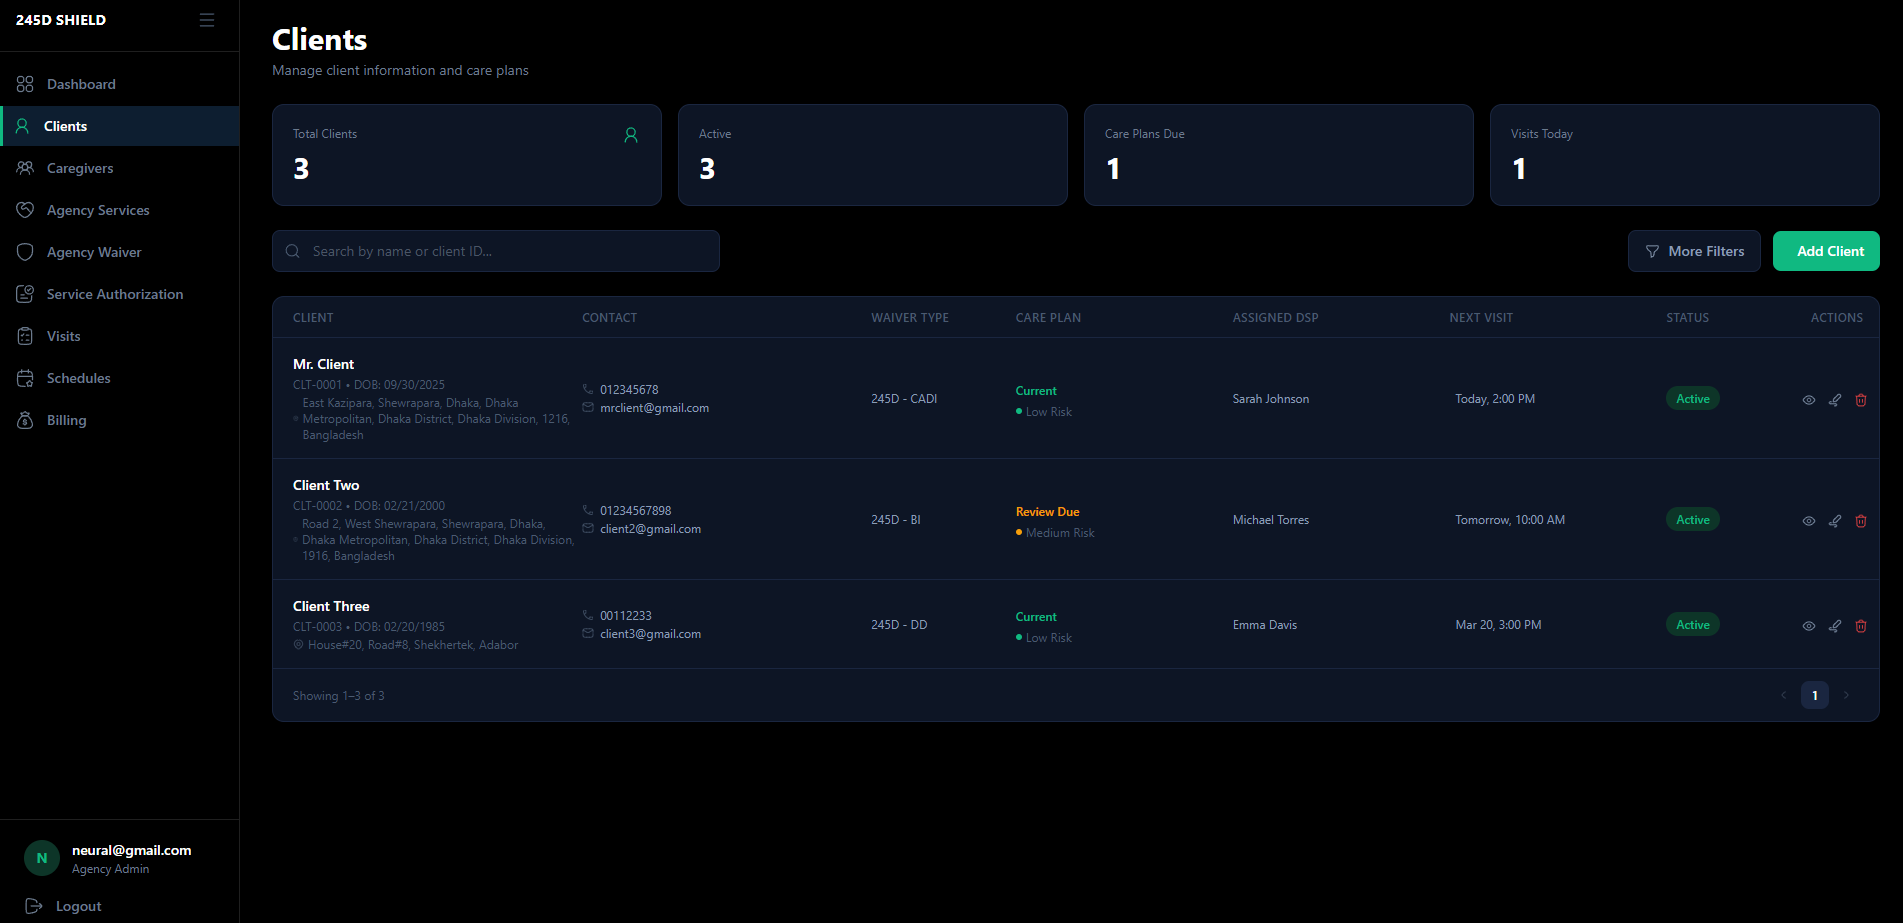View Client Two details eye icon
1903x923 pixels.
pyautogui.click(x=1809, y=521)
